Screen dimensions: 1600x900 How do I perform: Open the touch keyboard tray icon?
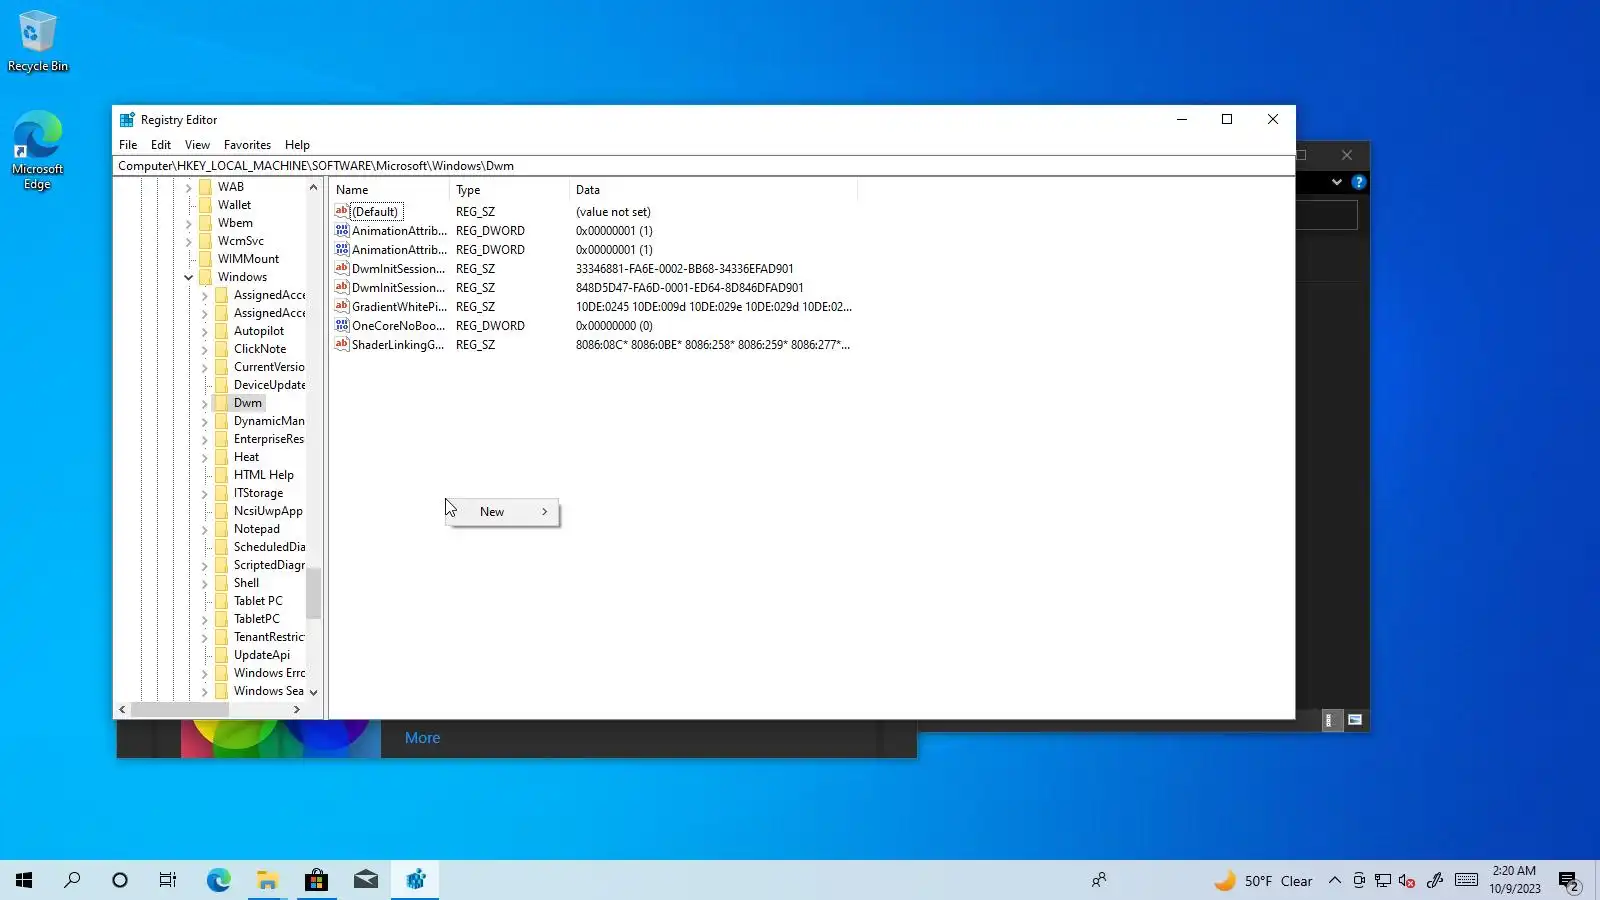1467,880
